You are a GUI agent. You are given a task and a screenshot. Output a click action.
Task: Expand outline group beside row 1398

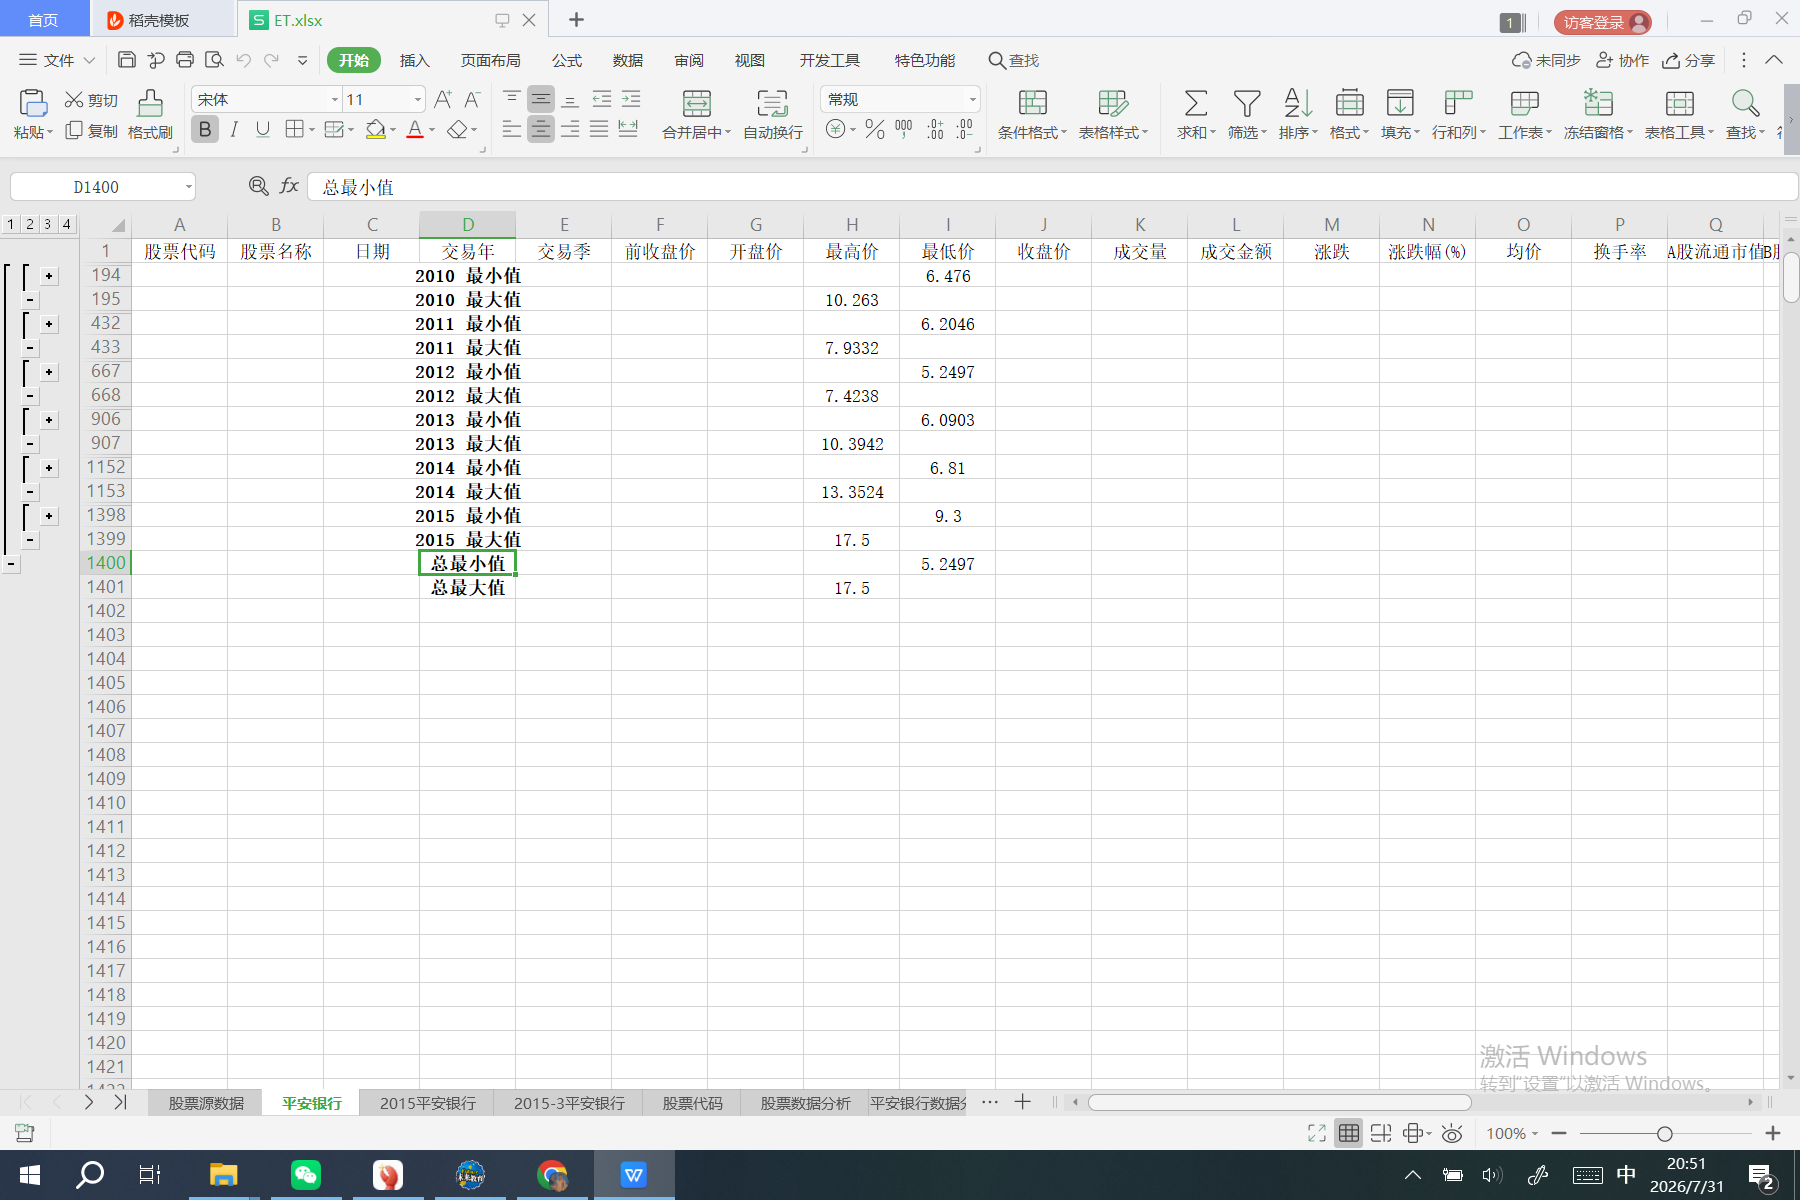coord(49,516)
